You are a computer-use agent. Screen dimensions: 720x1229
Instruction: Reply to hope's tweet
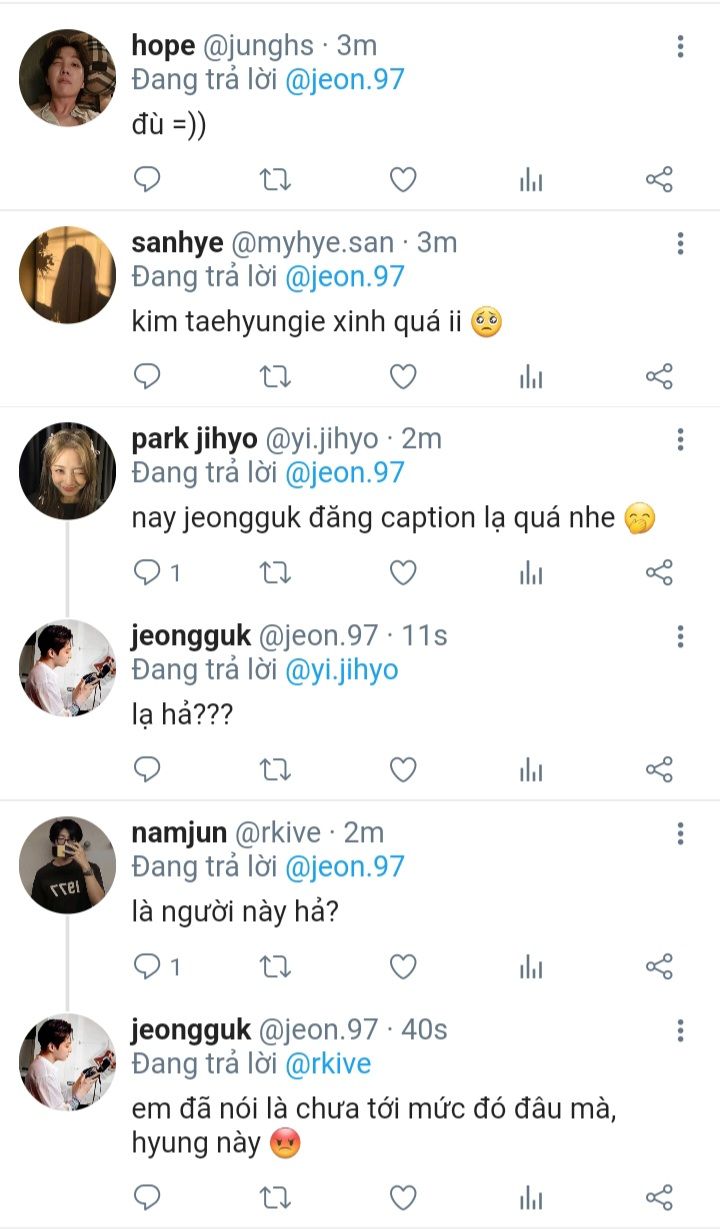click(x=147, y=180)
